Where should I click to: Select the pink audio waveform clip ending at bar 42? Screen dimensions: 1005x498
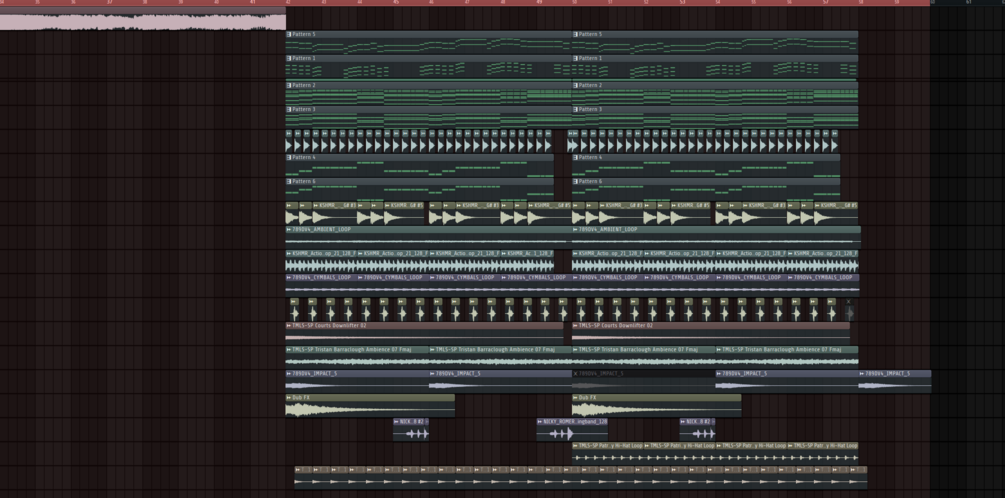click(142, 19)
